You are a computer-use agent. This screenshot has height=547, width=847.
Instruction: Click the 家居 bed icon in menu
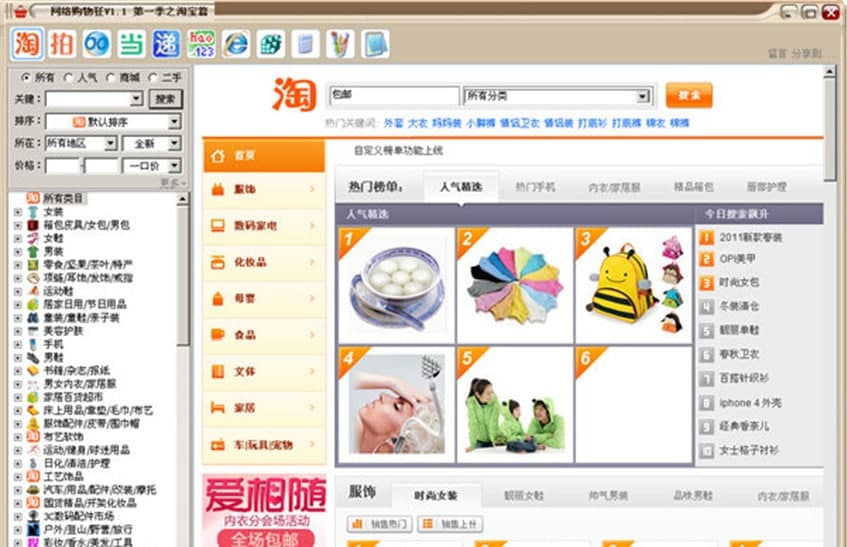[218, 408]
